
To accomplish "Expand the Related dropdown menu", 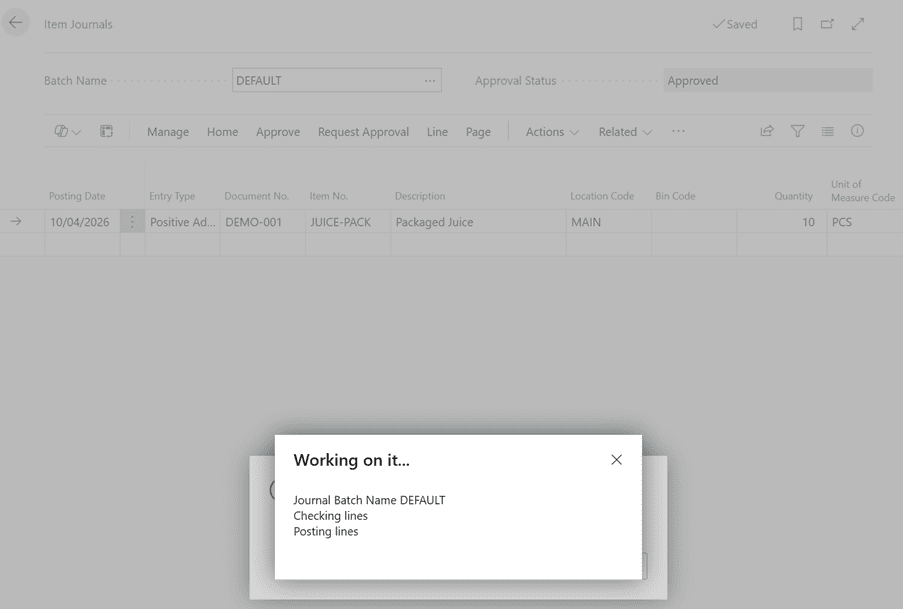I will (625, 132).
